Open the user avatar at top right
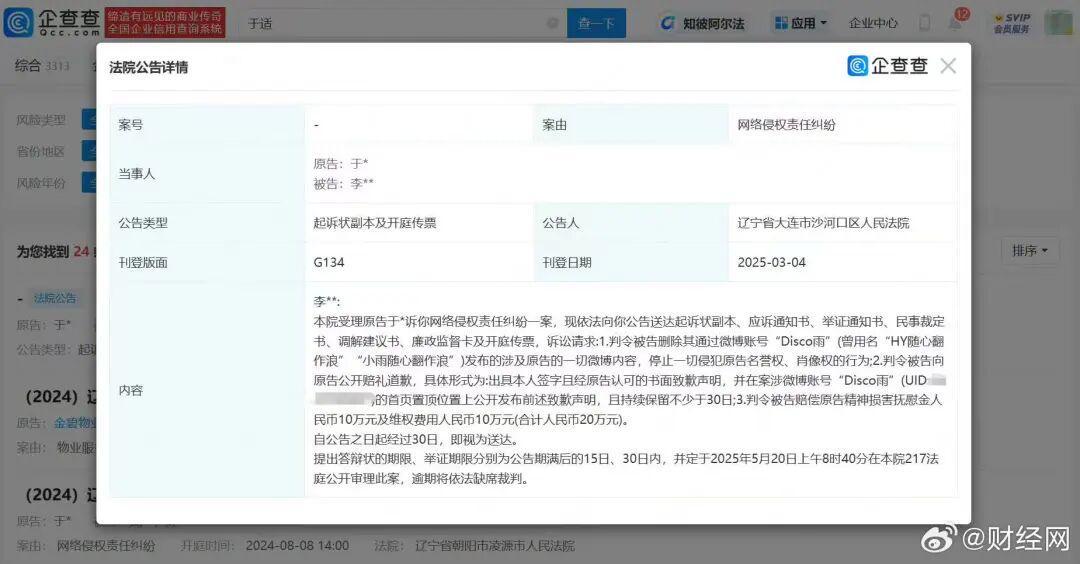The height and width of the screenshot is (564, 1080). 1057,23
